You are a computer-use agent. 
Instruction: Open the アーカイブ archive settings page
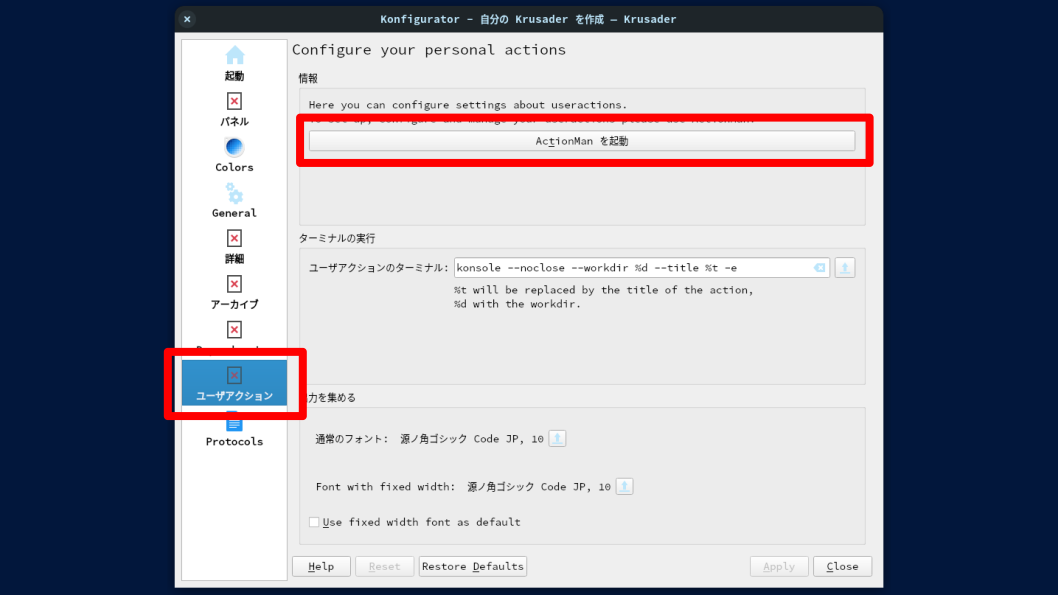click(x=234, y=292)
